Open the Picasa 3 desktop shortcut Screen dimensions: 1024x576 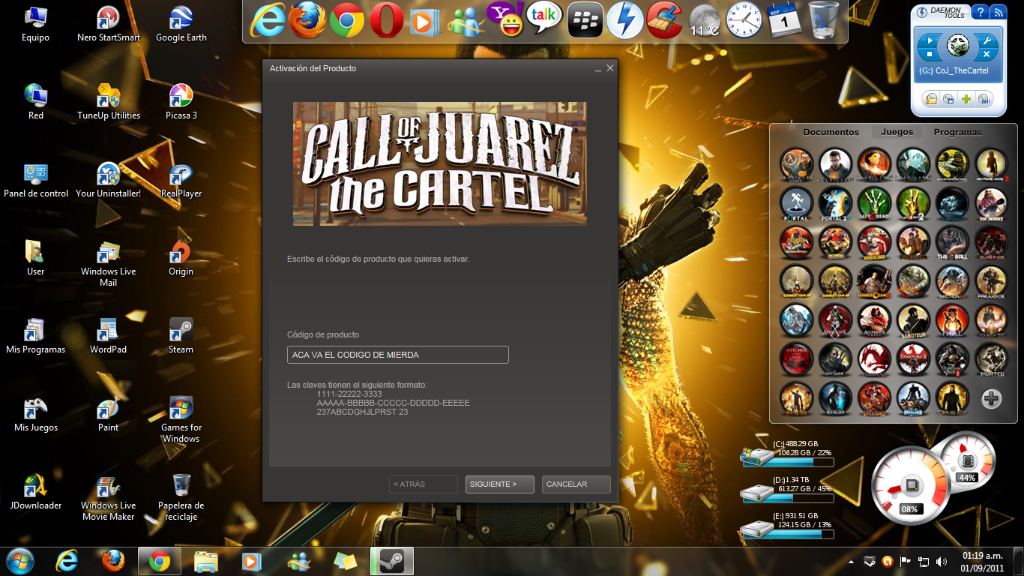point(181,102)
